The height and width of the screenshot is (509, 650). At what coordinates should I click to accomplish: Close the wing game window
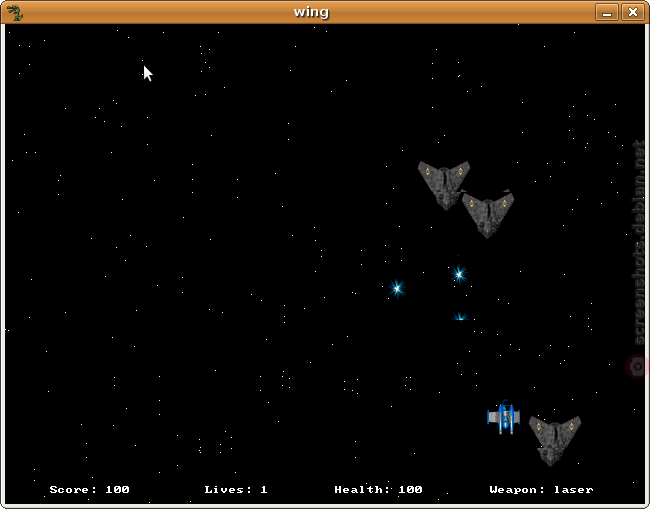633,12
